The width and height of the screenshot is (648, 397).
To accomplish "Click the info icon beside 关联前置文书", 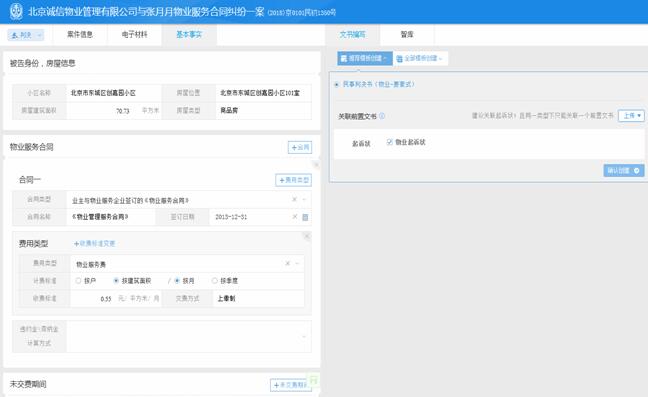I will pos(382,116).
